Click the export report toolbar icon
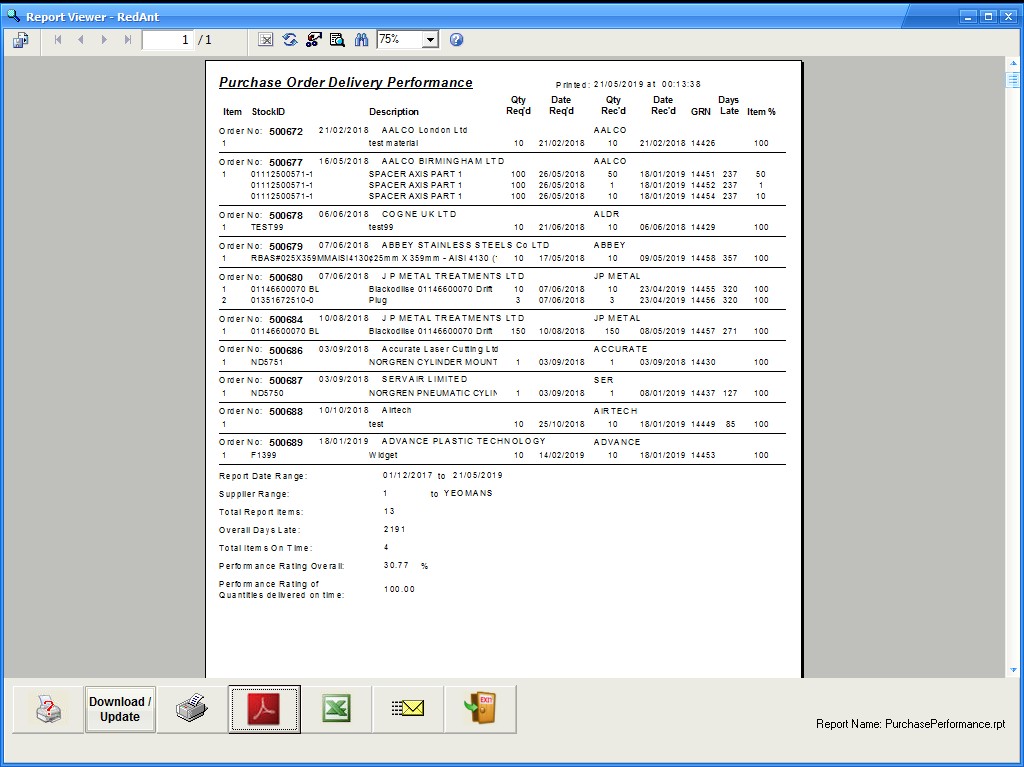This screenshot has width=1024, height=767. (20, 40)
